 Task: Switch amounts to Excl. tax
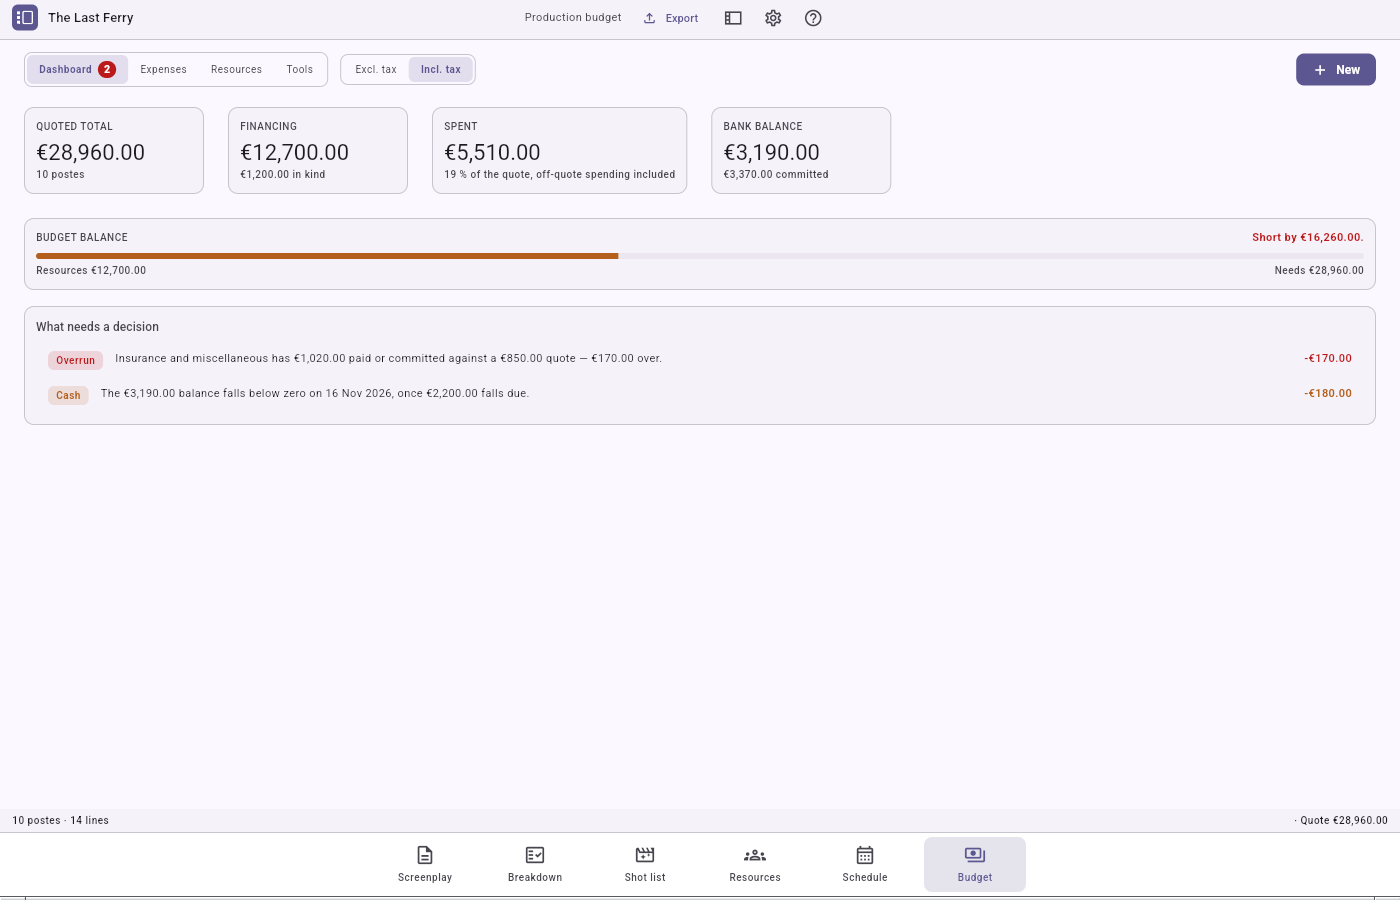click(x=376, y=70)
